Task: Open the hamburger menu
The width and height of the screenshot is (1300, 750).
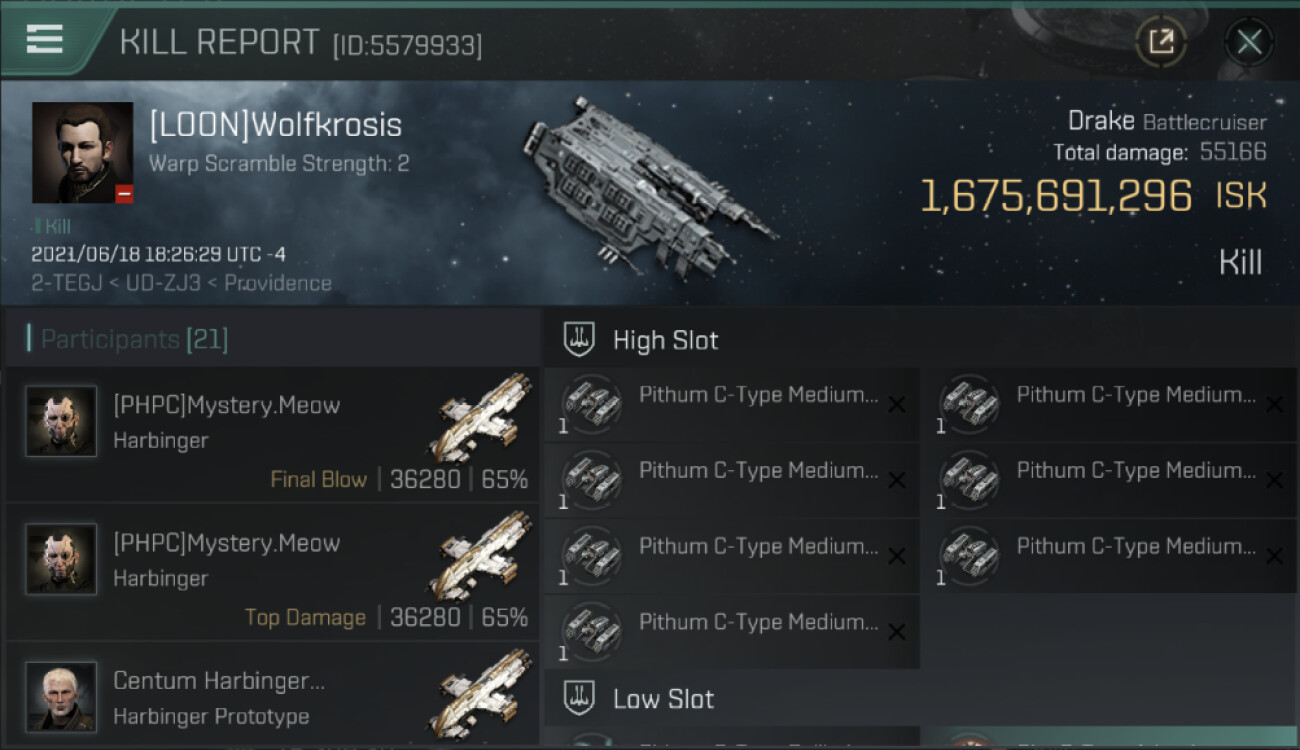Action: pos(45,39)
